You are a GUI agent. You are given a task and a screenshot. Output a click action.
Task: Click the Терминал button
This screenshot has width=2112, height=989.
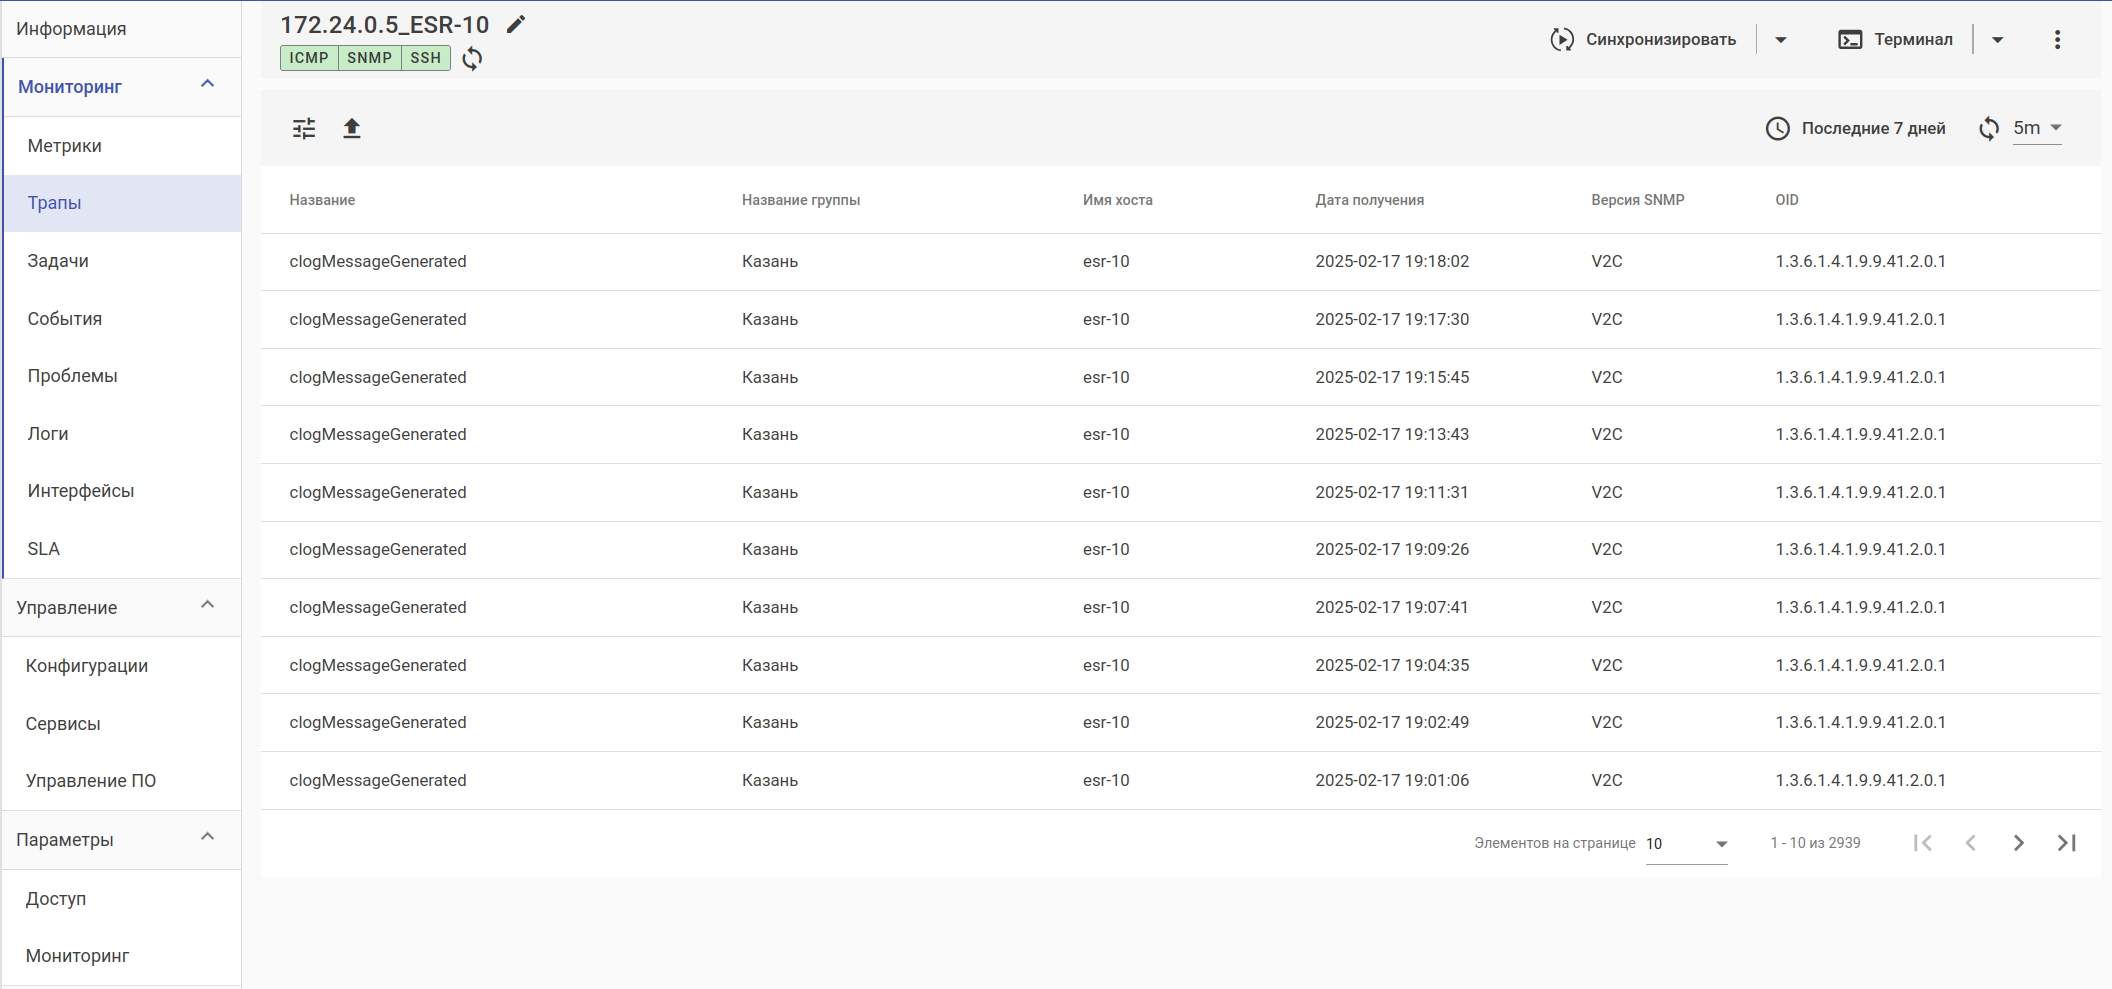[x=1896, y=40]
